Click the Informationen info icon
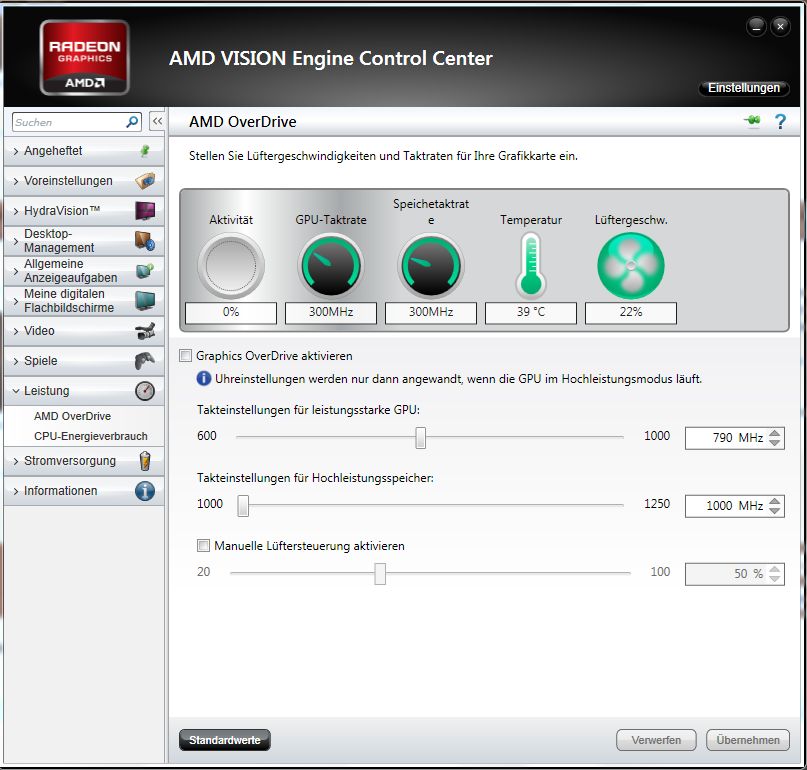The height and width of the screenshot is (770, 807). [145, 491]
